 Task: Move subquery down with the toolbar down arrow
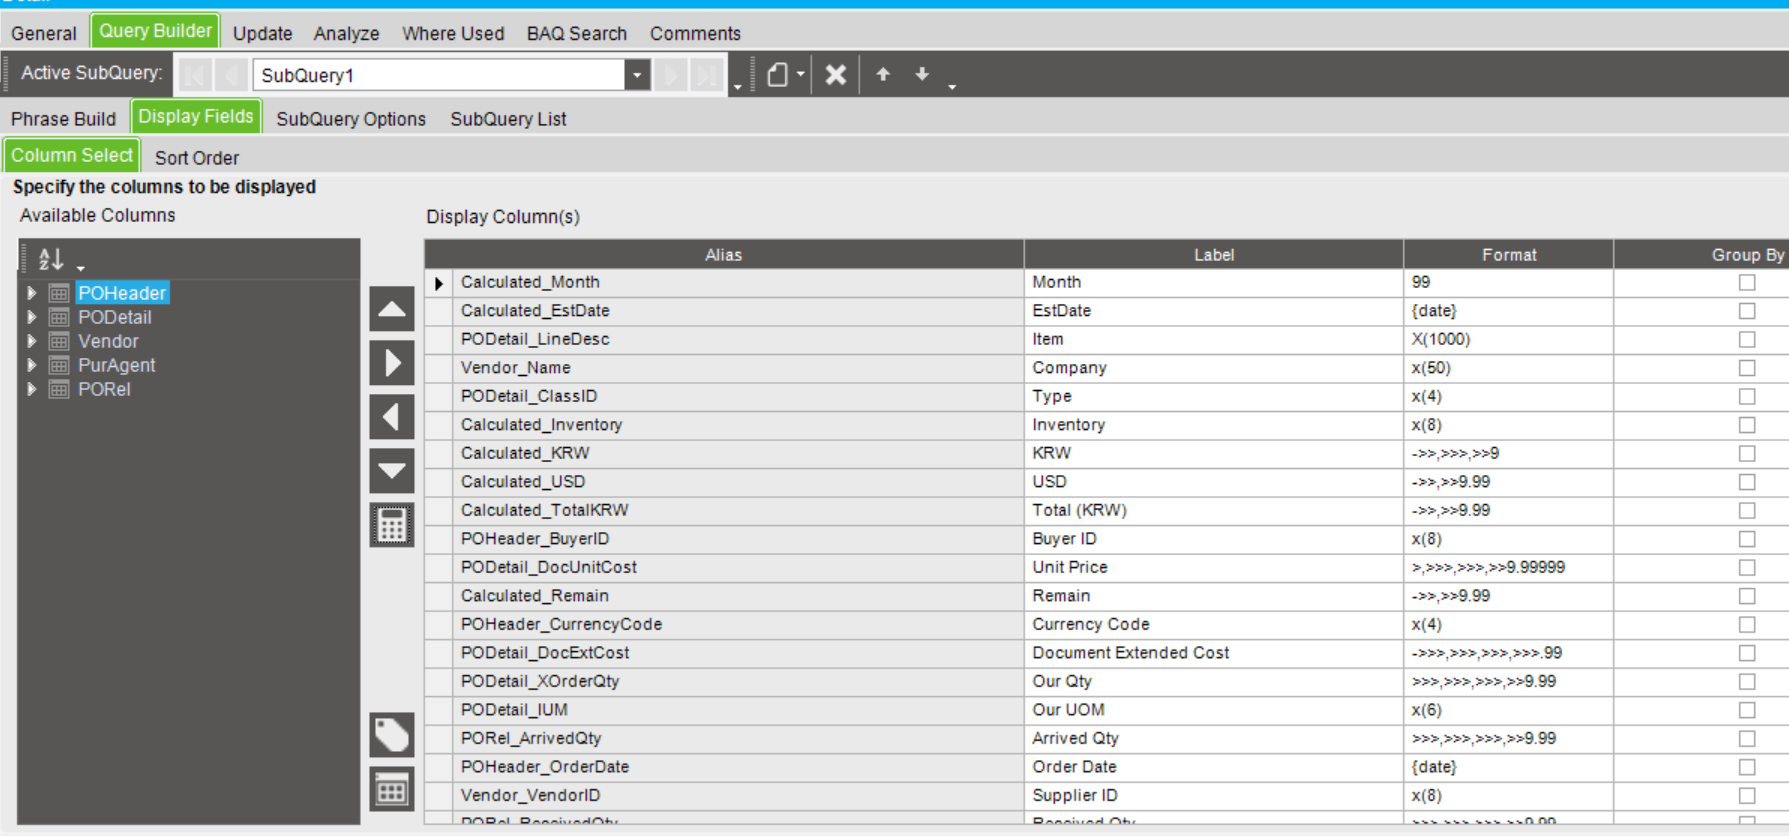(x=922, y=74)
